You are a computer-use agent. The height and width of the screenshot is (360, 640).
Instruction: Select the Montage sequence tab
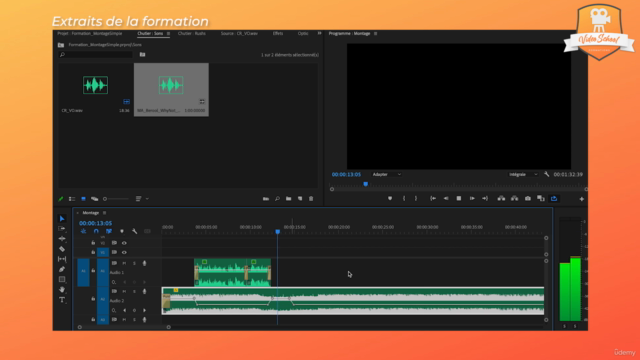tap(91, 213)
